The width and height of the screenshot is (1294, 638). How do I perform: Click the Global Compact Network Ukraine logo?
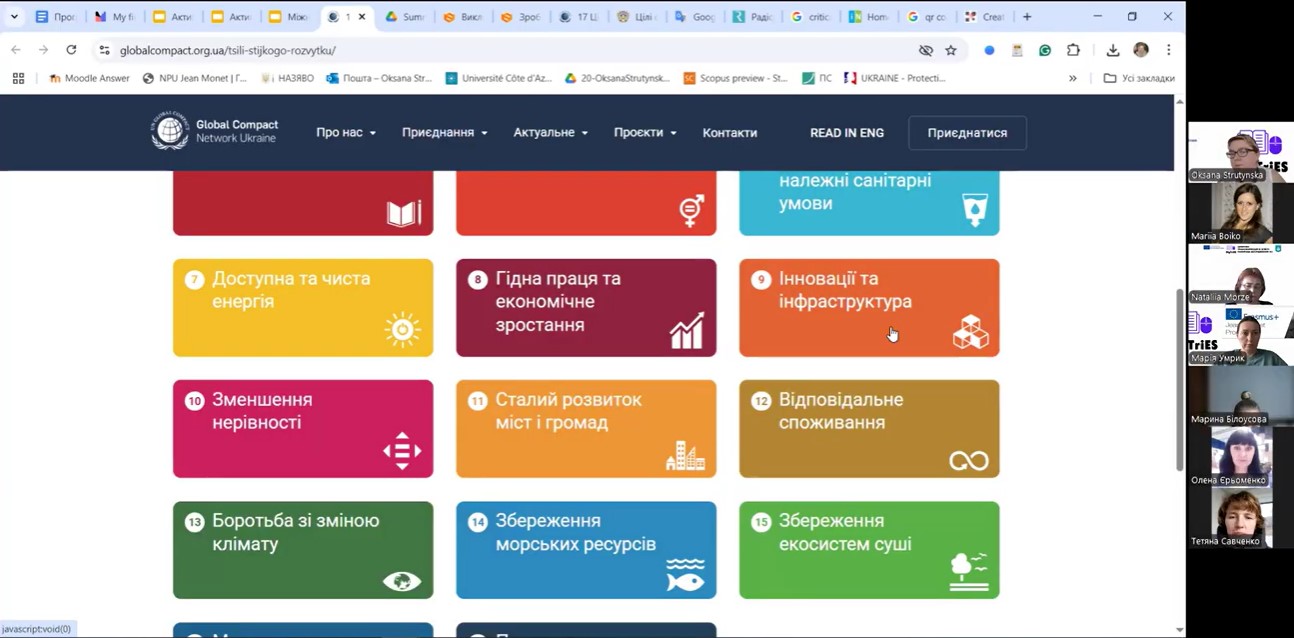pos(214,132)
